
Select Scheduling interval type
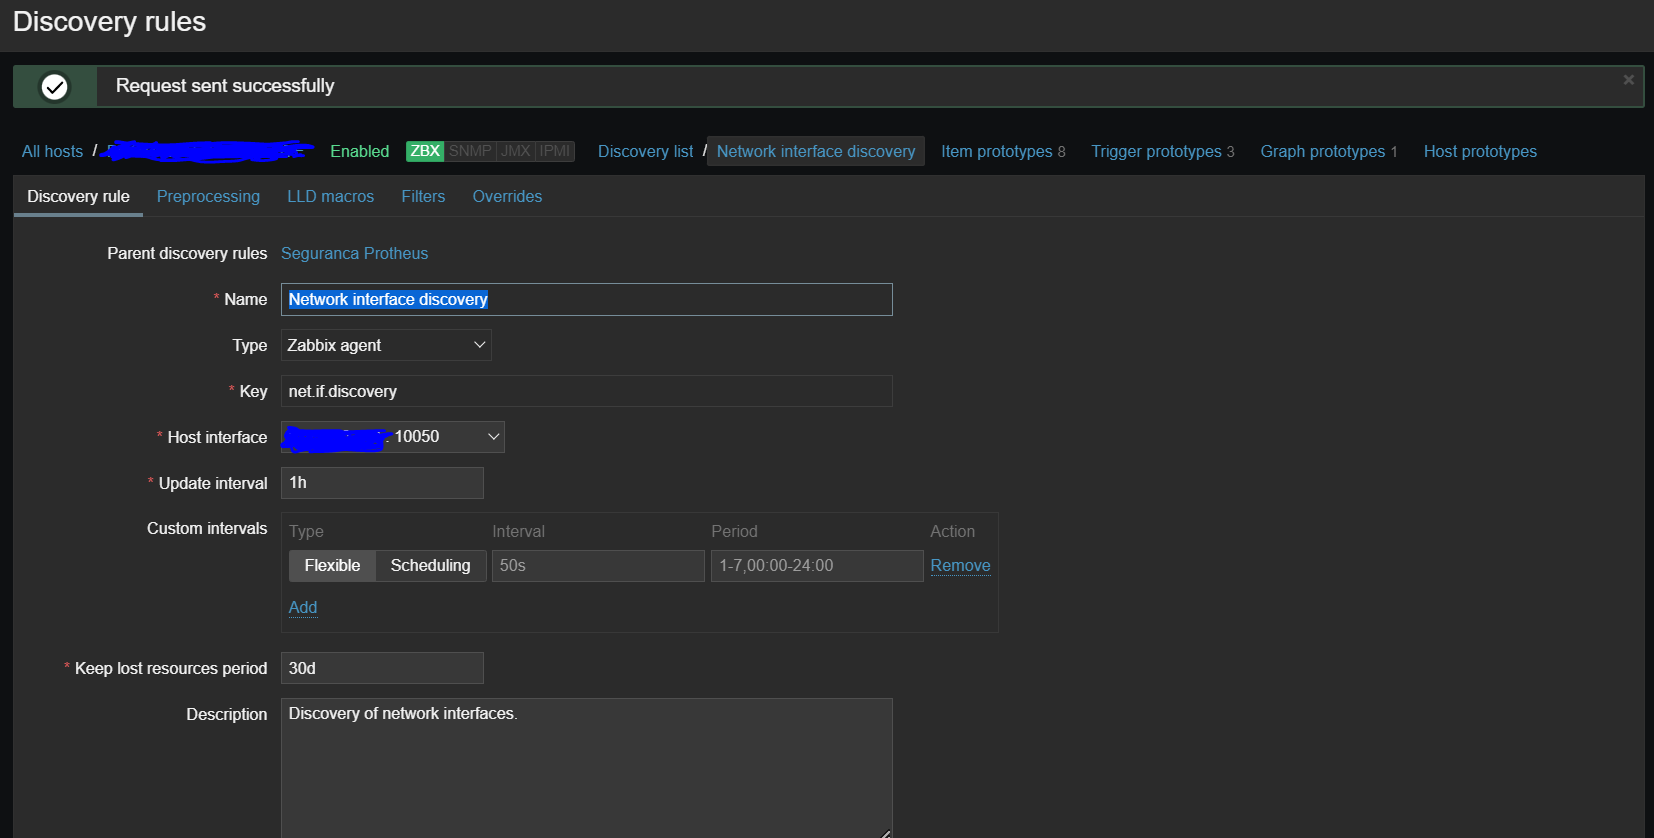click(x=430, y=566)
